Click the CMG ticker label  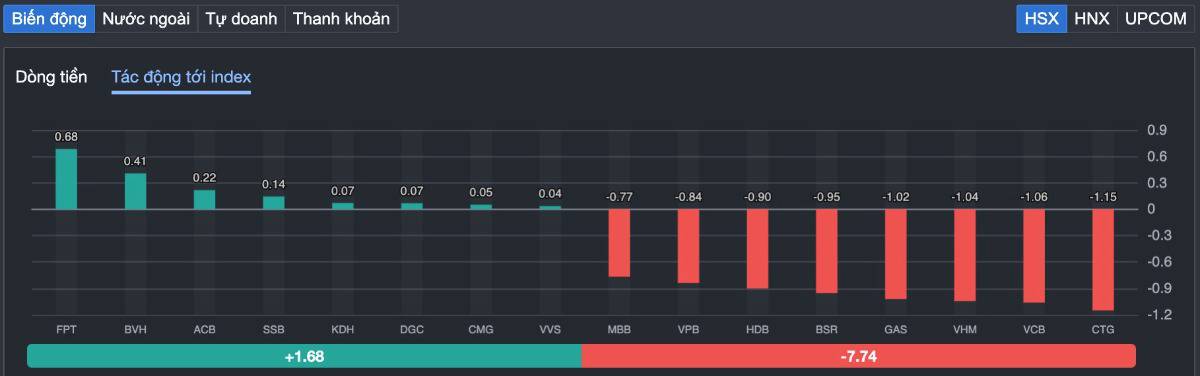click(x=481, y=329)
